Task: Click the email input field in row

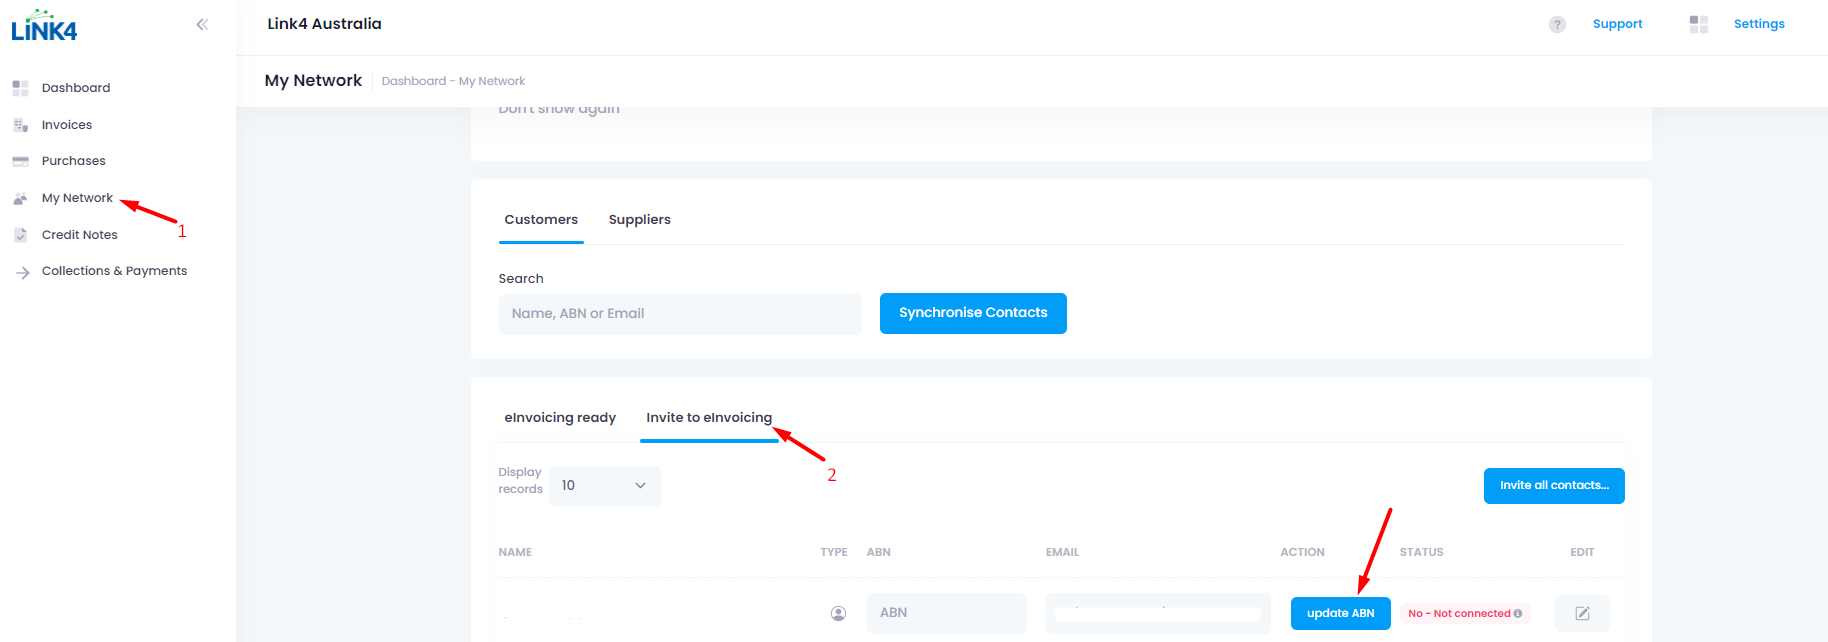Action: coord(1158,613)
